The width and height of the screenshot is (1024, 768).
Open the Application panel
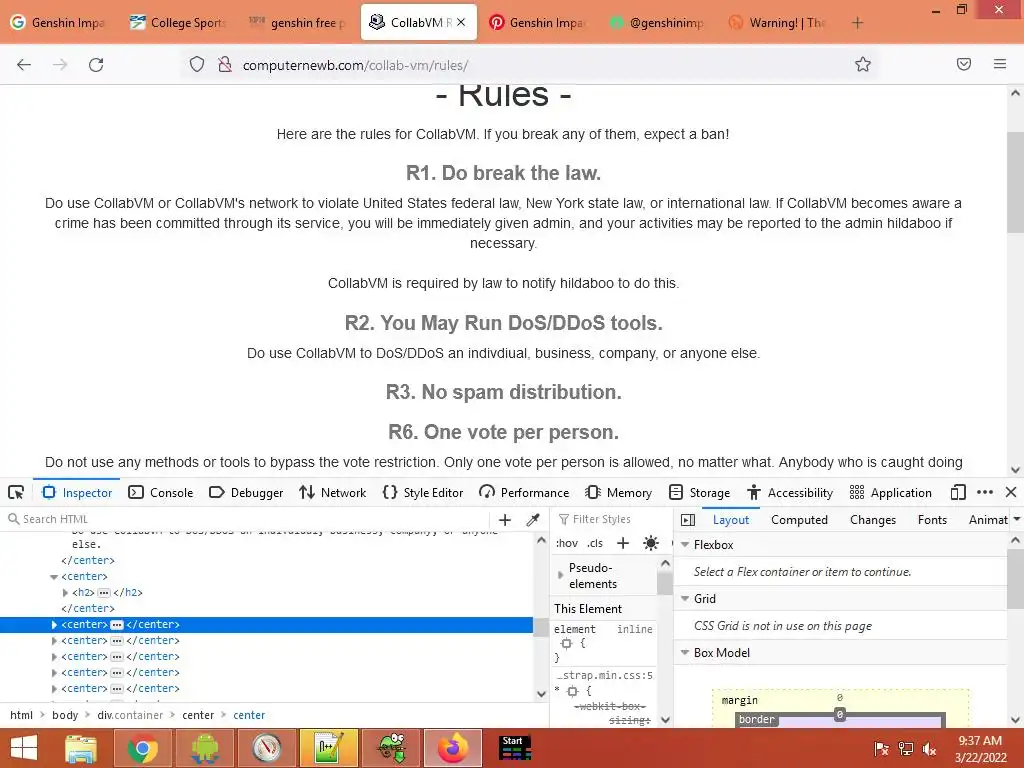point(891,492)
